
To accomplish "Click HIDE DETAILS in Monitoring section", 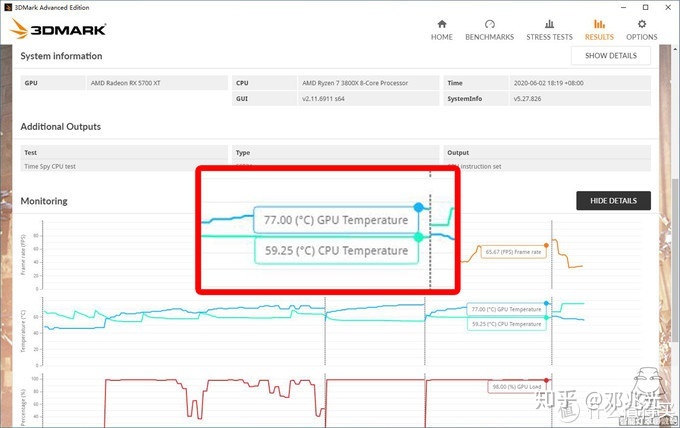I will [613, 201].
